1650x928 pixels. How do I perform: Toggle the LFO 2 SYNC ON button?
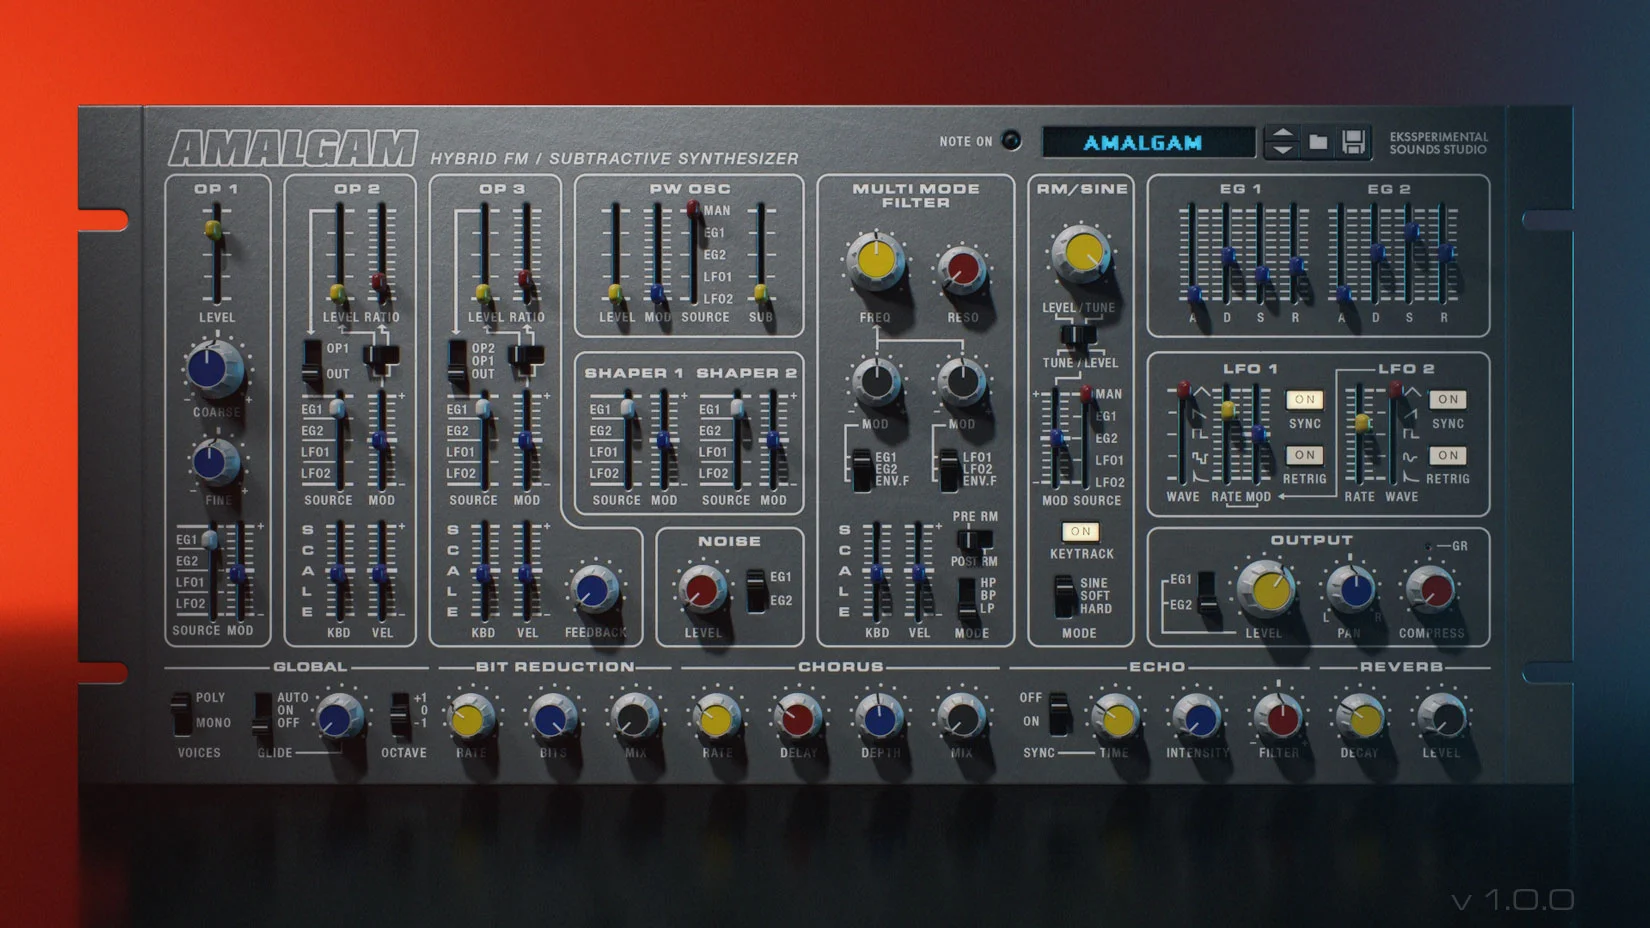pos(1448,399)
